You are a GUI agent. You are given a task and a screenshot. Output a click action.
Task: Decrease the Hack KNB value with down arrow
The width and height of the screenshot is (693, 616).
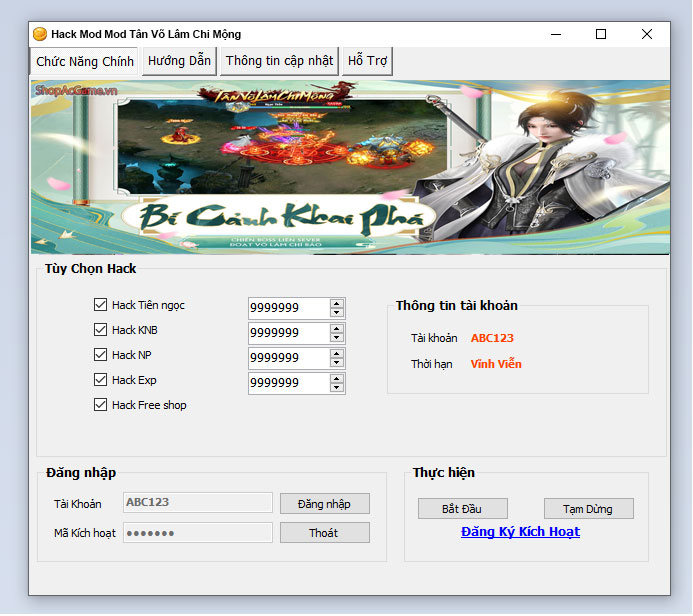(x=337, y=338)
